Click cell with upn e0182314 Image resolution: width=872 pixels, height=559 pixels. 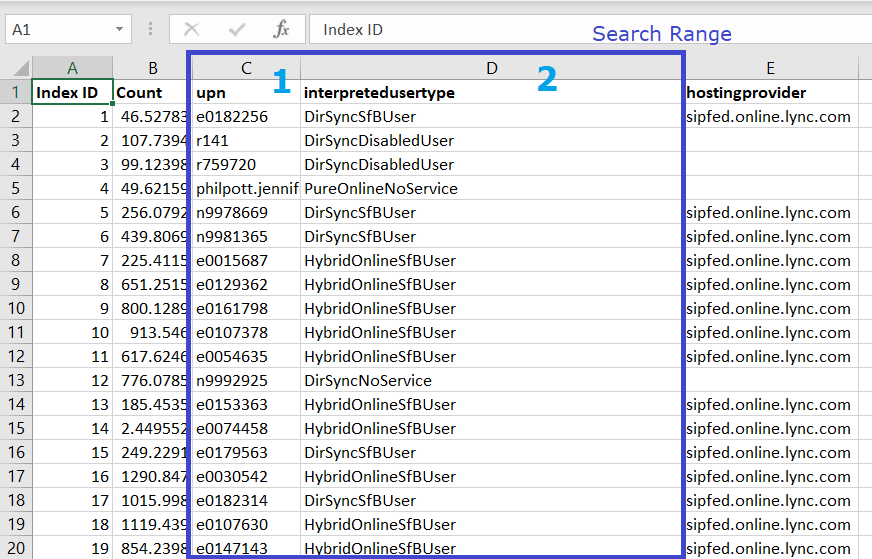[x=246, y=500]
